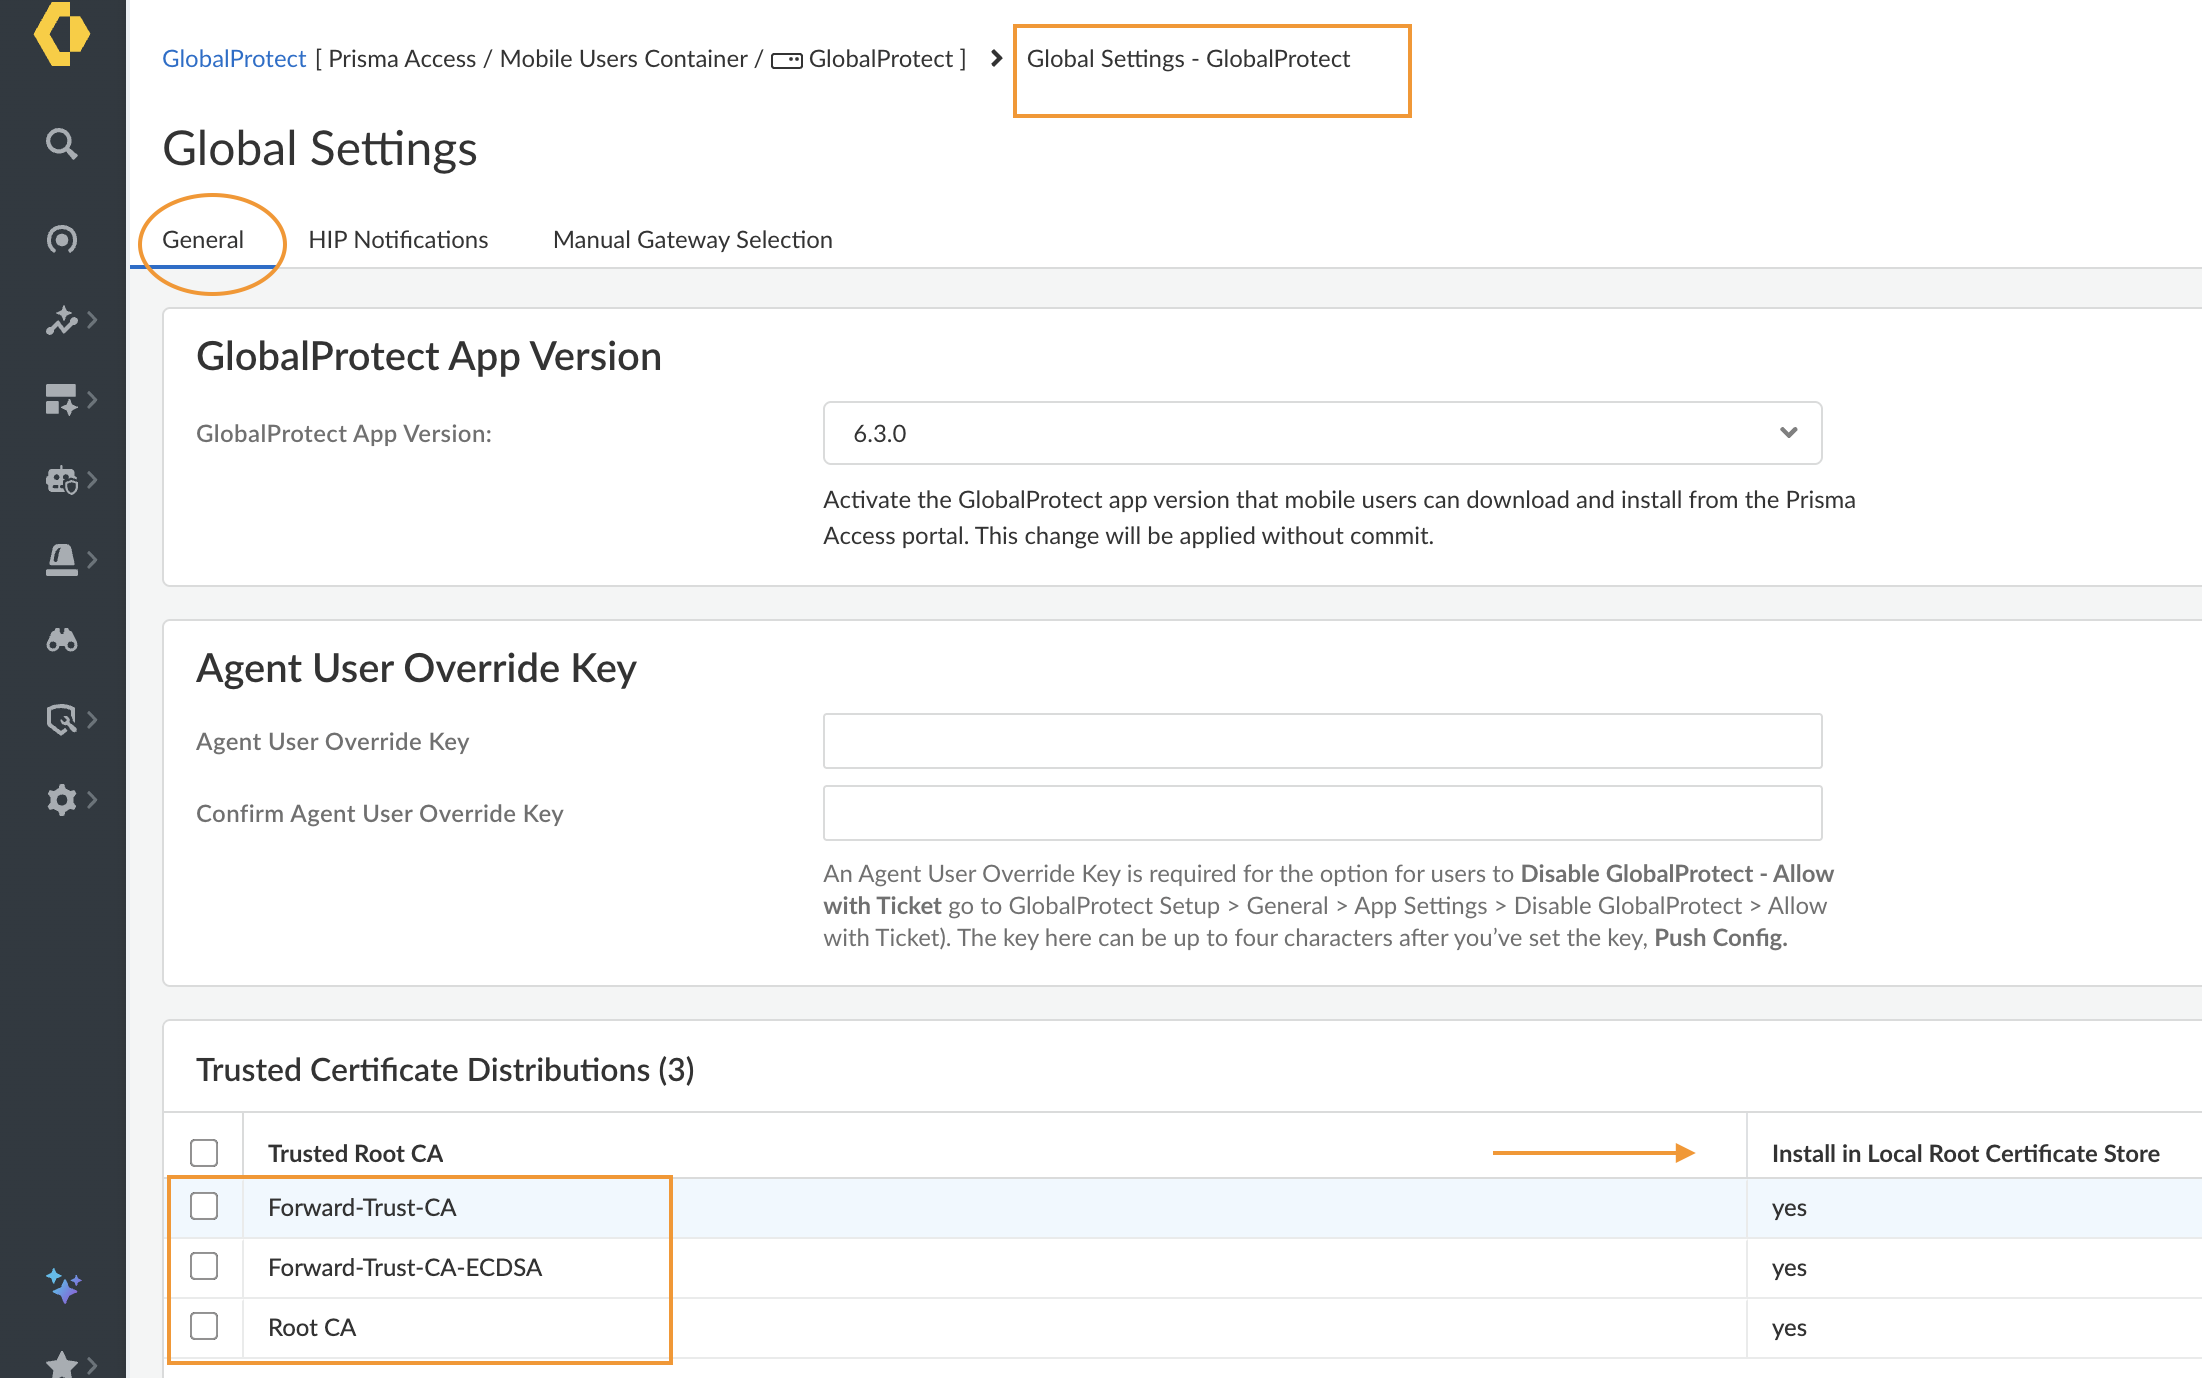Viewport: 2202px width, 1378px height.
Task: Click the Palo Alto logo icon
Action: (x=61, y=33)
